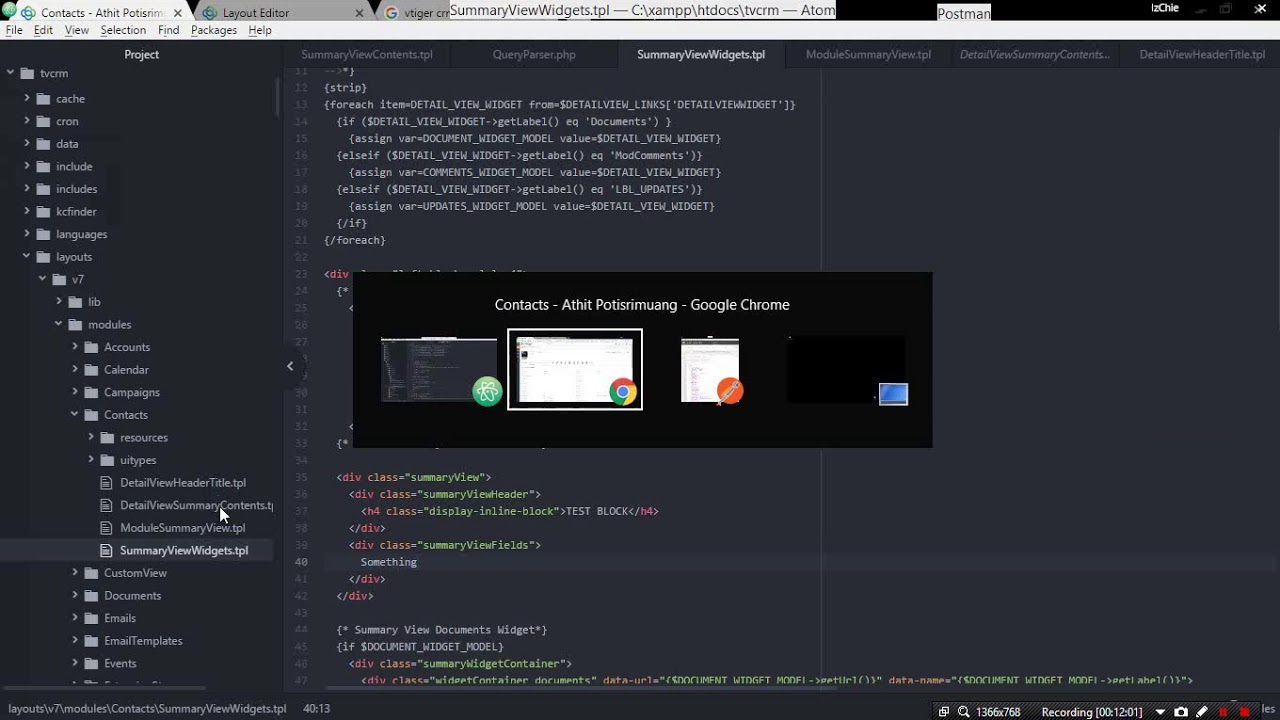Click the Atom logo badge in switcher
Image resolution: width=1280 pixels, height=720 pixels.
click(x=487, y=391)
